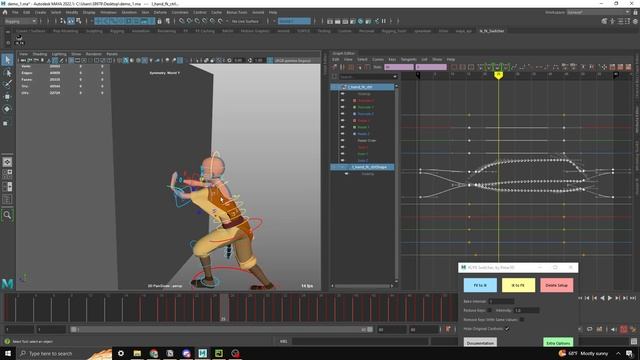Viewport: 640px width, 360px height.
Task: Click the No Live Surface field
Action: tap(246, 21)
